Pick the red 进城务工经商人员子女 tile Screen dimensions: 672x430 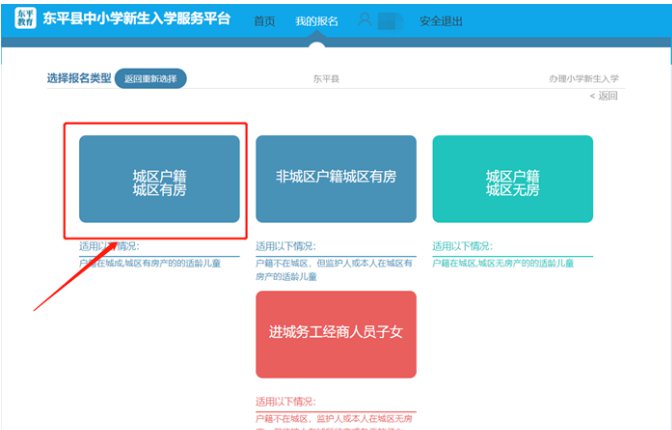(336, 334)
